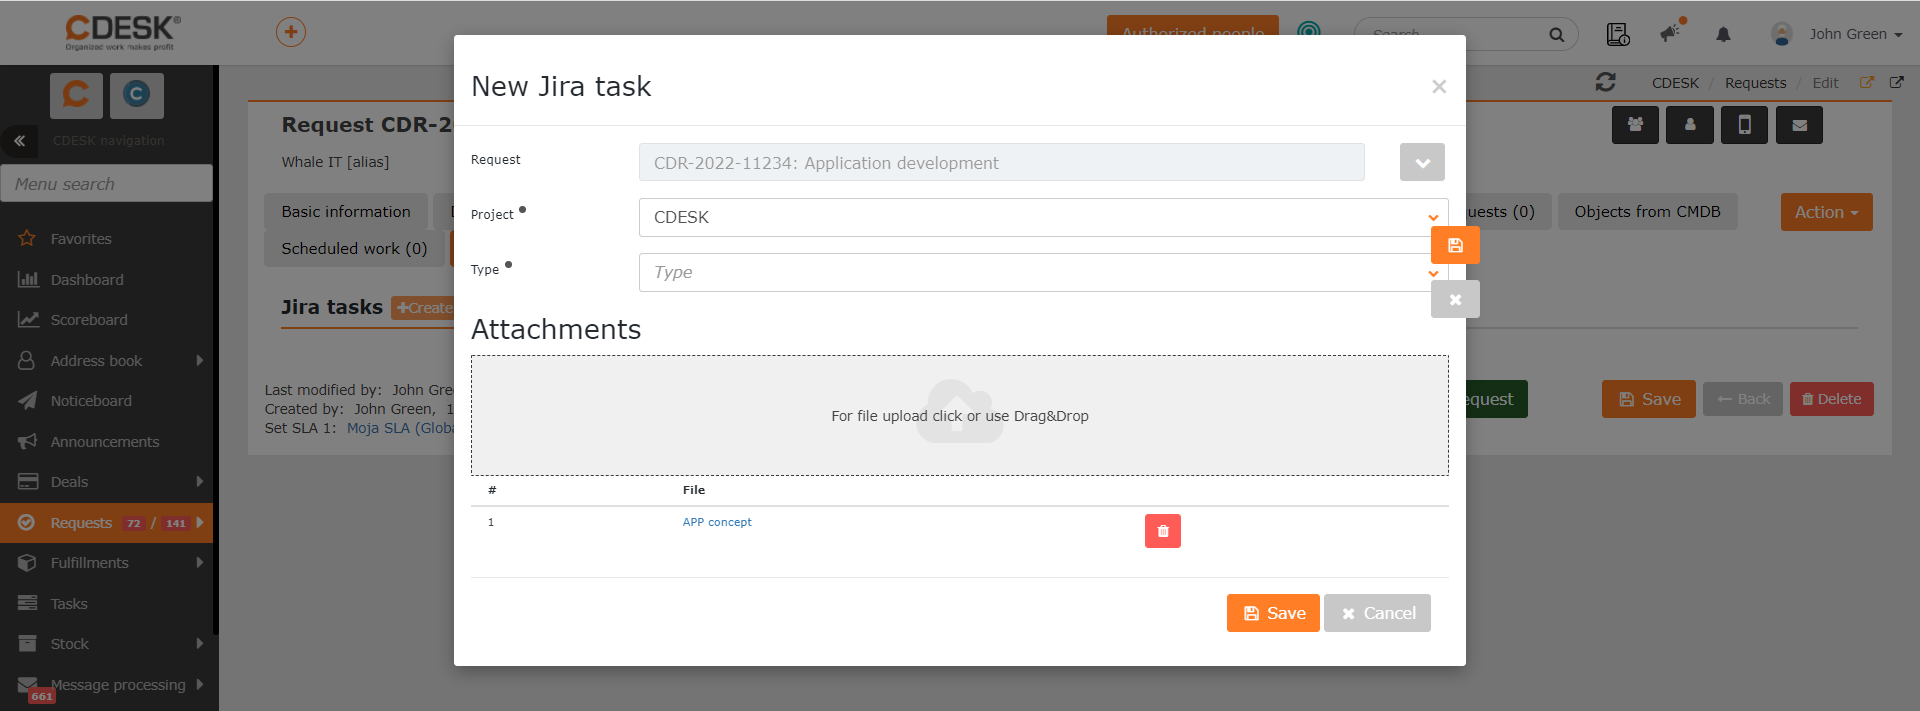The image size is (1920, 711).
Task: Delete the APP concept attachment with trash icon
Action: [x=1163, y=531]
